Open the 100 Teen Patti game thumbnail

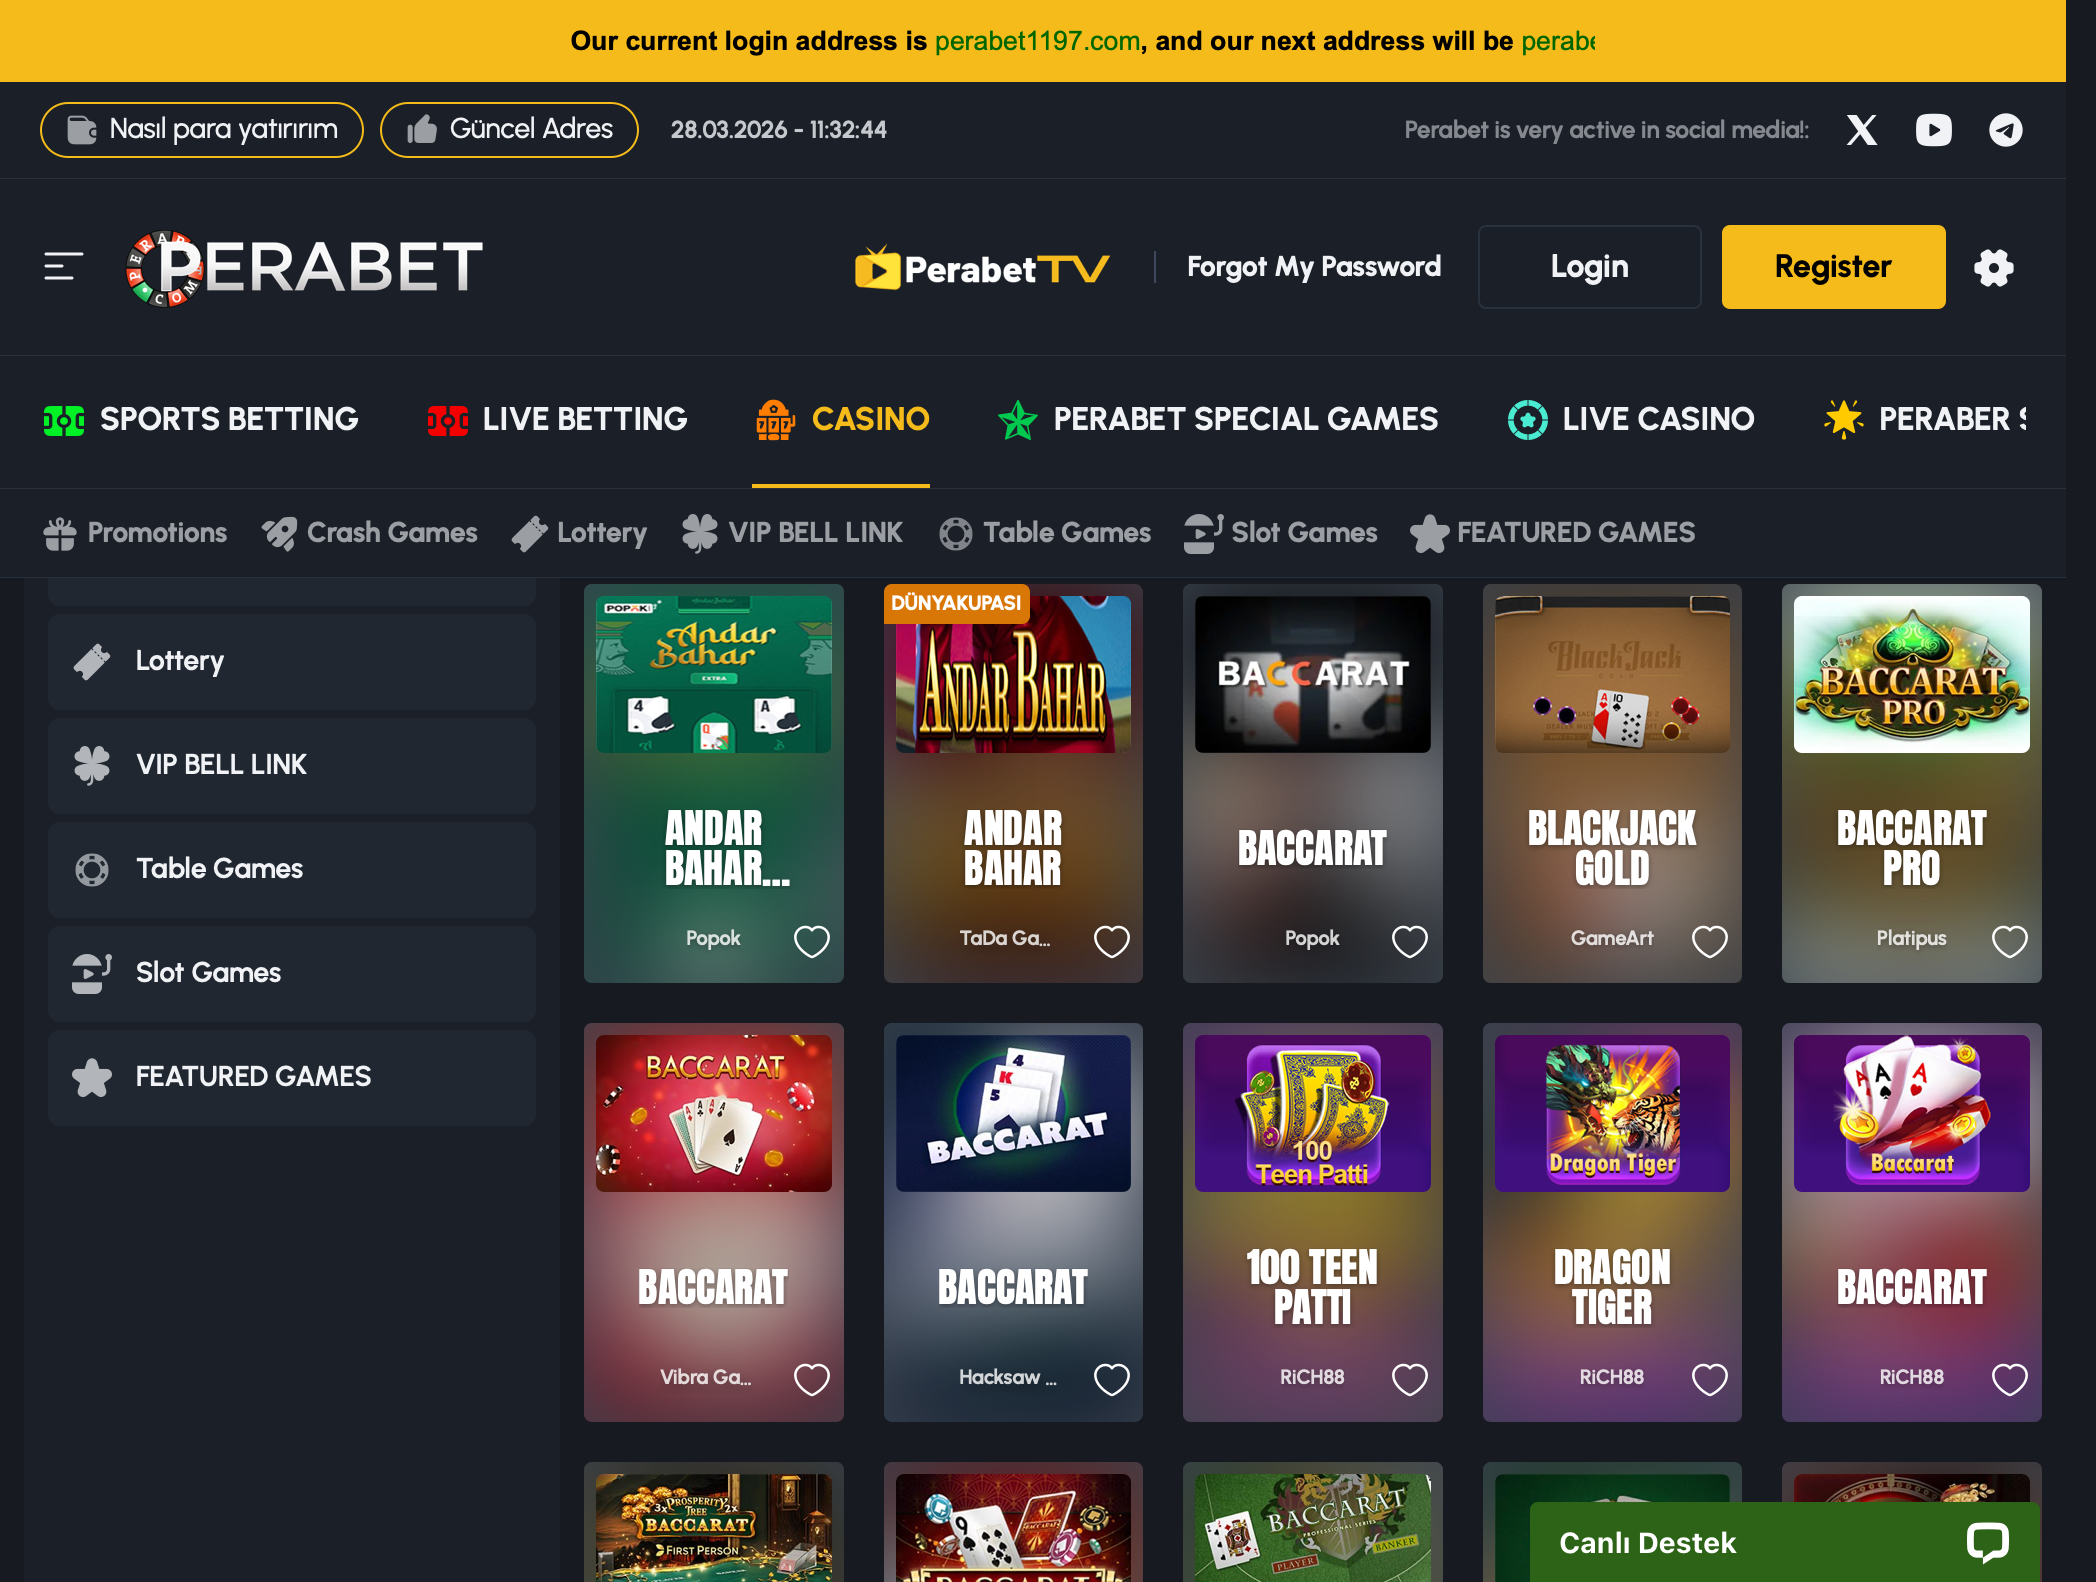pos(1313,1113)
